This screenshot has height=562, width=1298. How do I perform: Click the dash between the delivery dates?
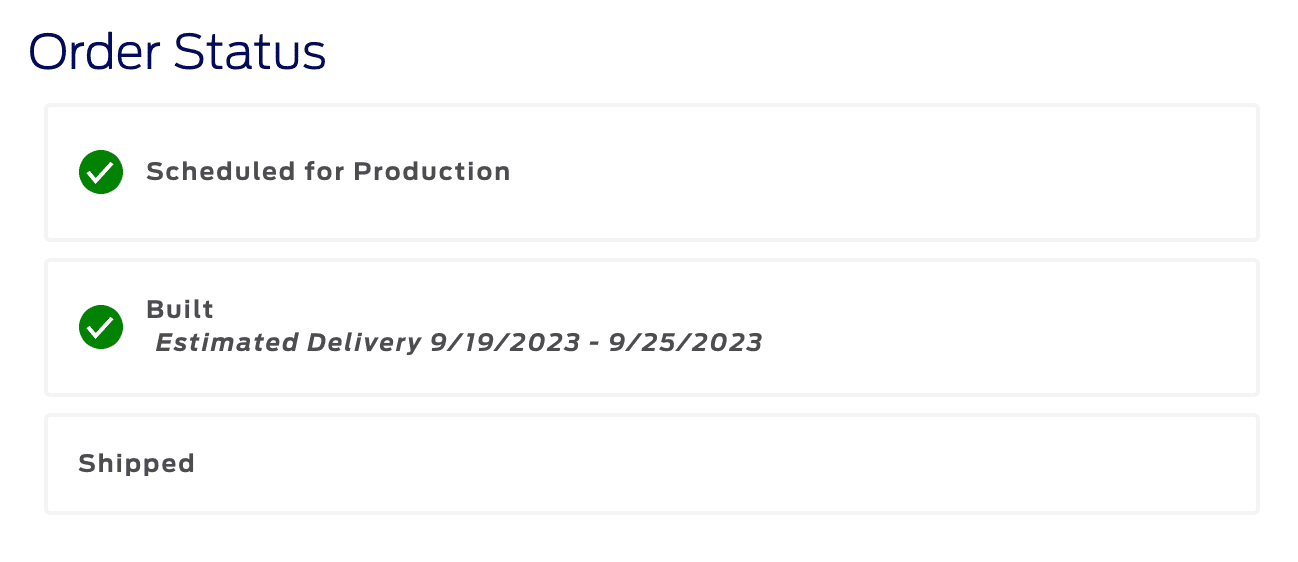click(x=596, y=344)
